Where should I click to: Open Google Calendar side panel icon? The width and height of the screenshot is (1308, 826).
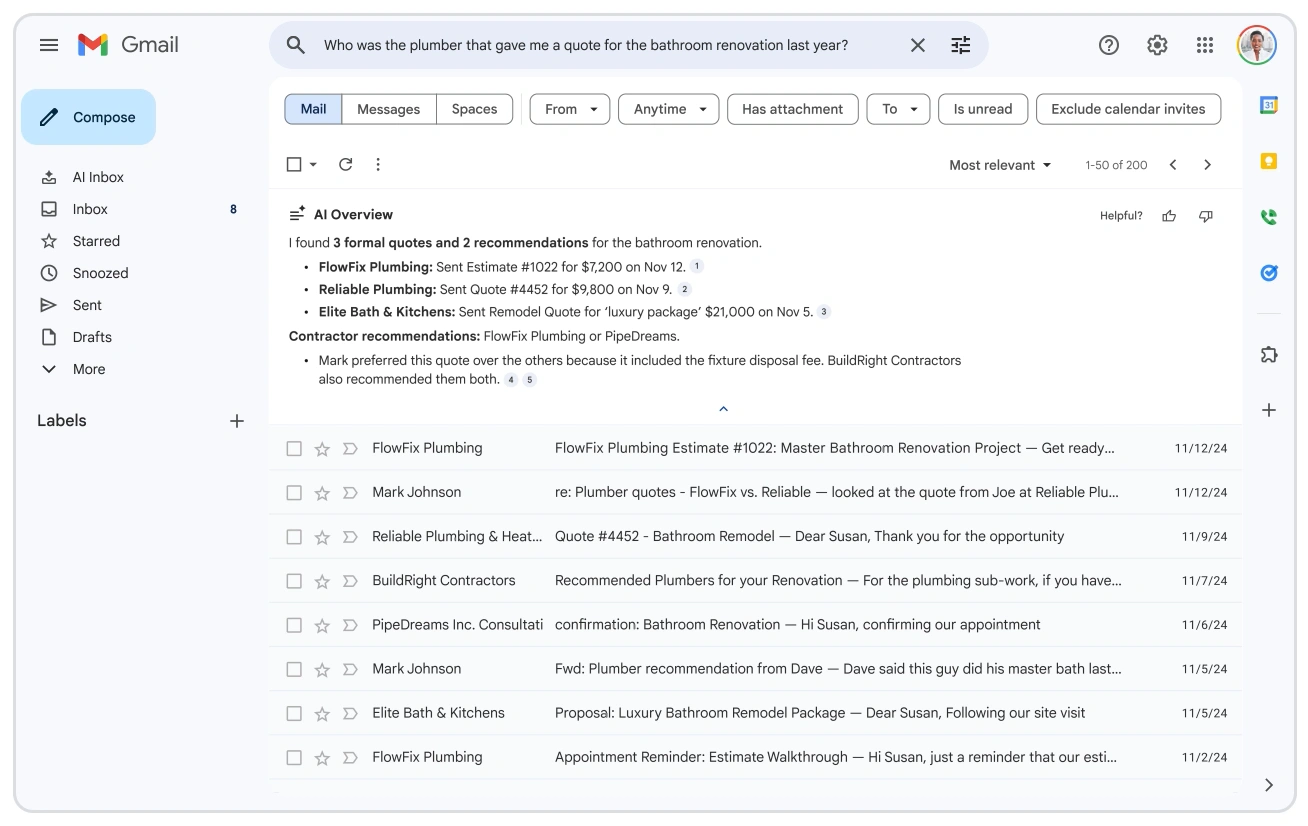1269,105
